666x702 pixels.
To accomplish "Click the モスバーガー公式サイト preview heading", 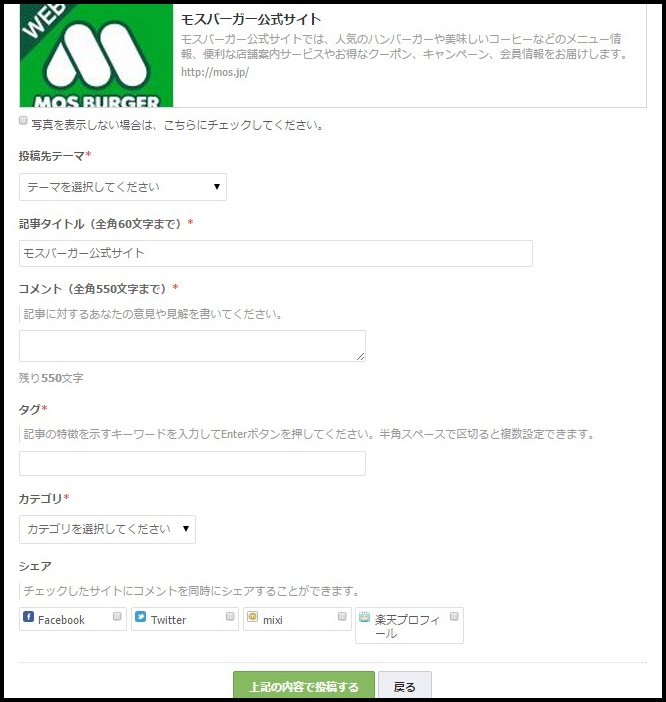I will pos(251,19).
